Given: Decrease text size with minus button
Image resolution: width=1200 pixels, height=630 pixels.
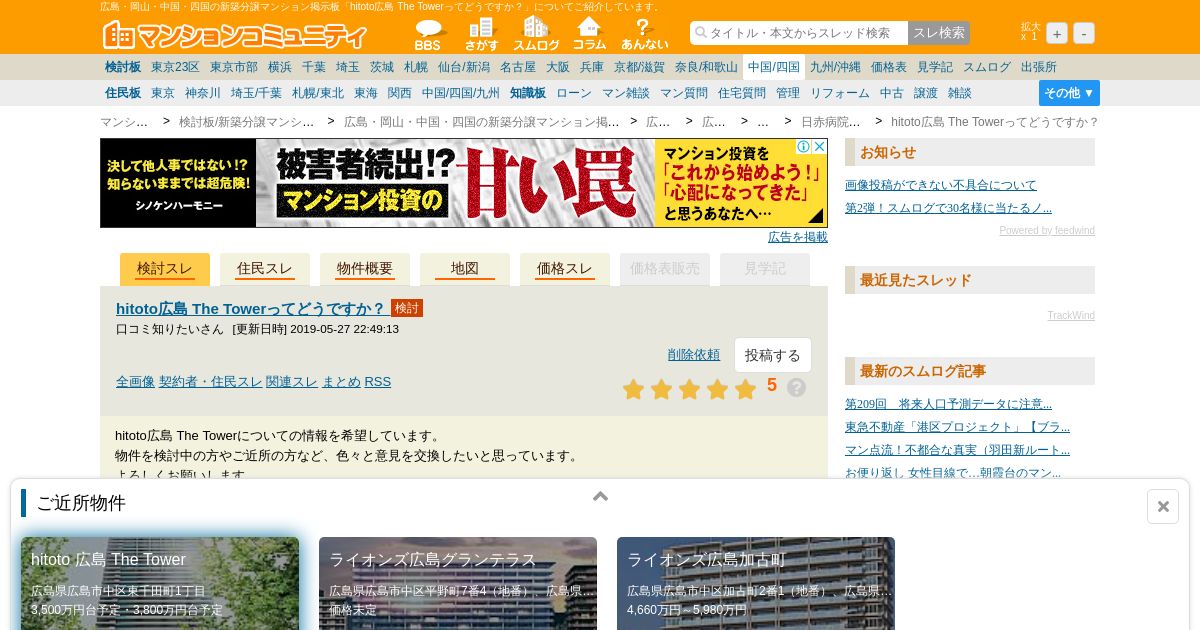Looking at the screenshot, I should [x=1084, y=33].
